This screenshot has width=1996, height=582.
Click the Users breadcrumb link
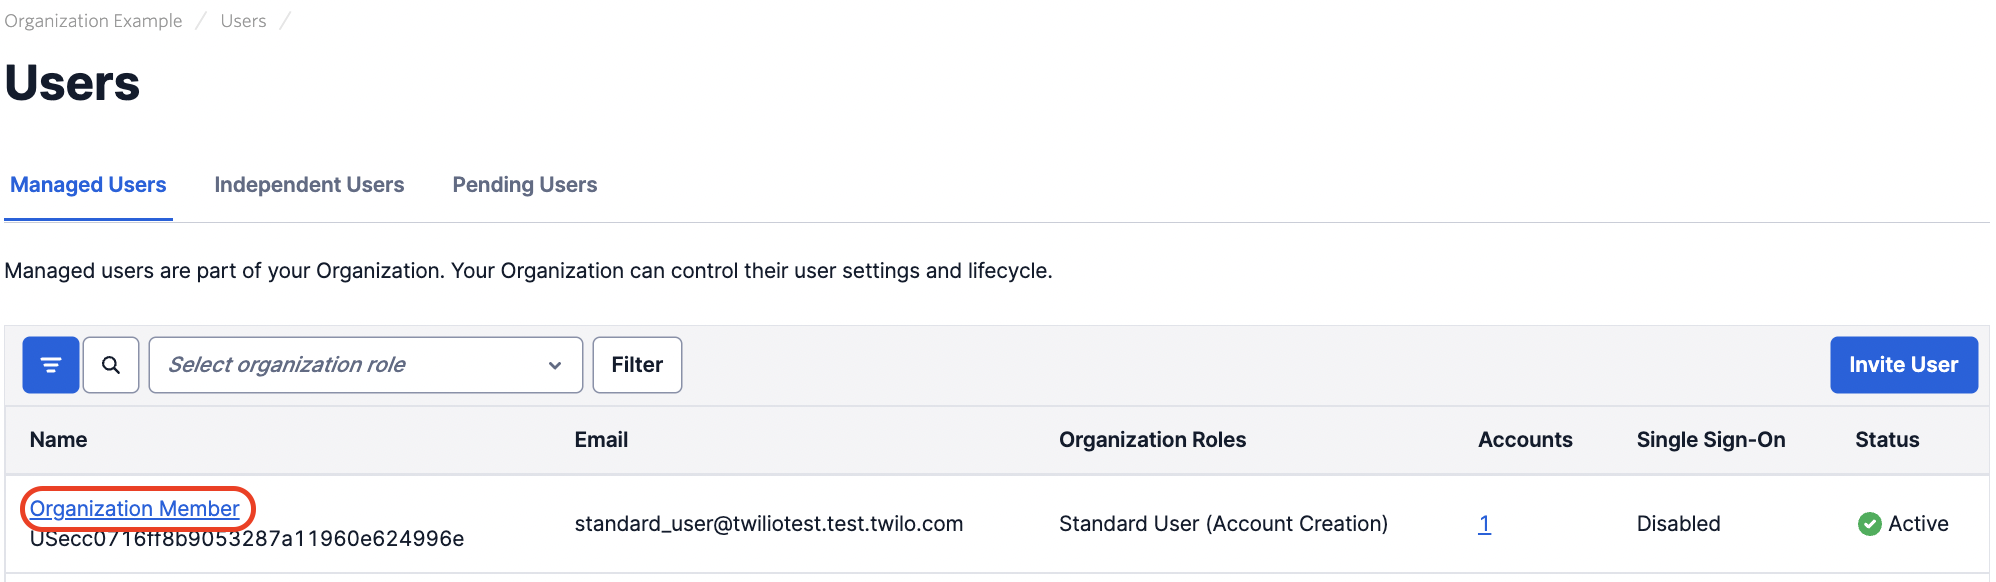click(243, 21)
